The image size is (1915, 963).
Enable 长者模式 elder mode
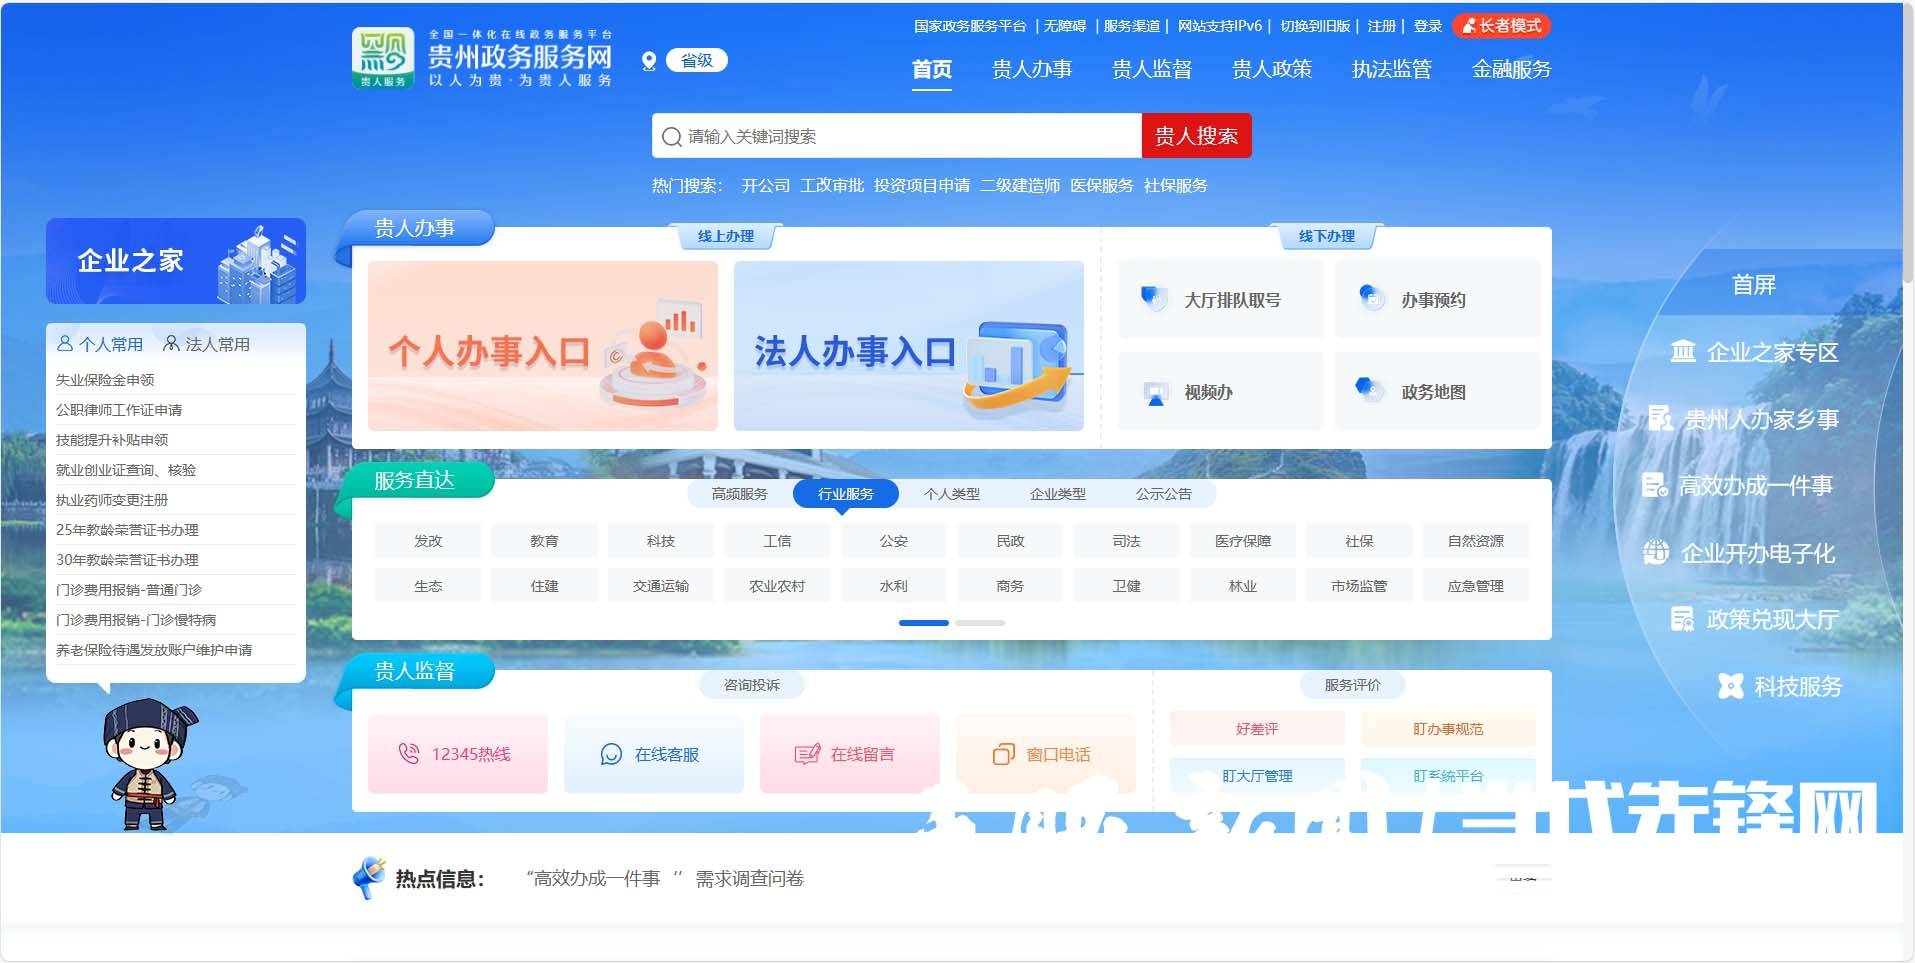(1501, 26)
